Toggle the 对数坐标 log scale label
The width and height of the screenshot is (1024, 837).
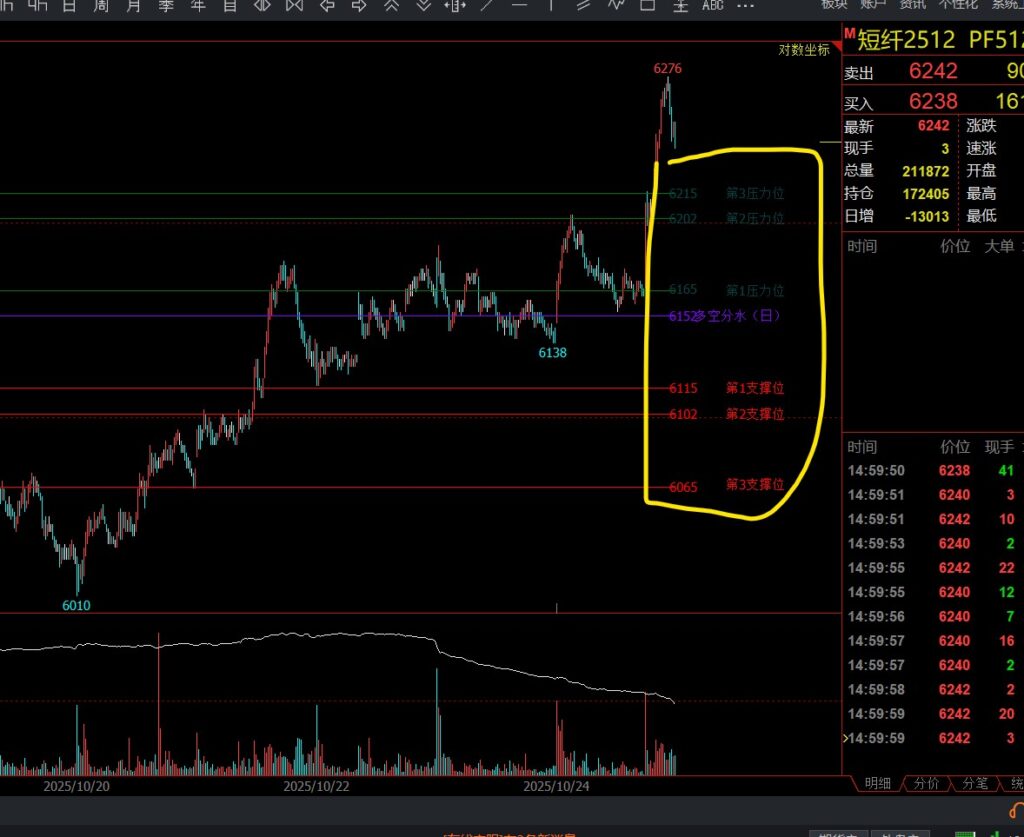tap(804, 50)
